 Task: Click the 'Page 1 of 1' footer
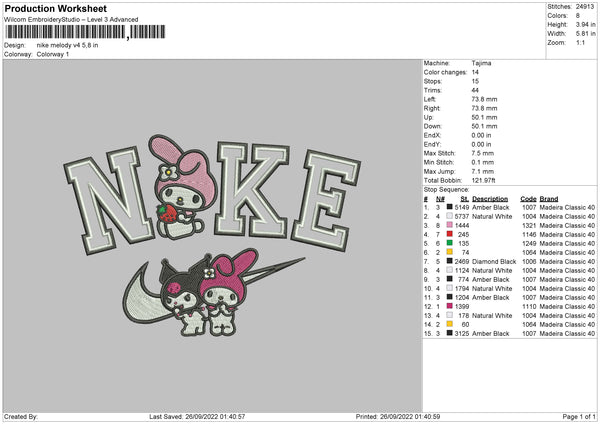[579, 416]
